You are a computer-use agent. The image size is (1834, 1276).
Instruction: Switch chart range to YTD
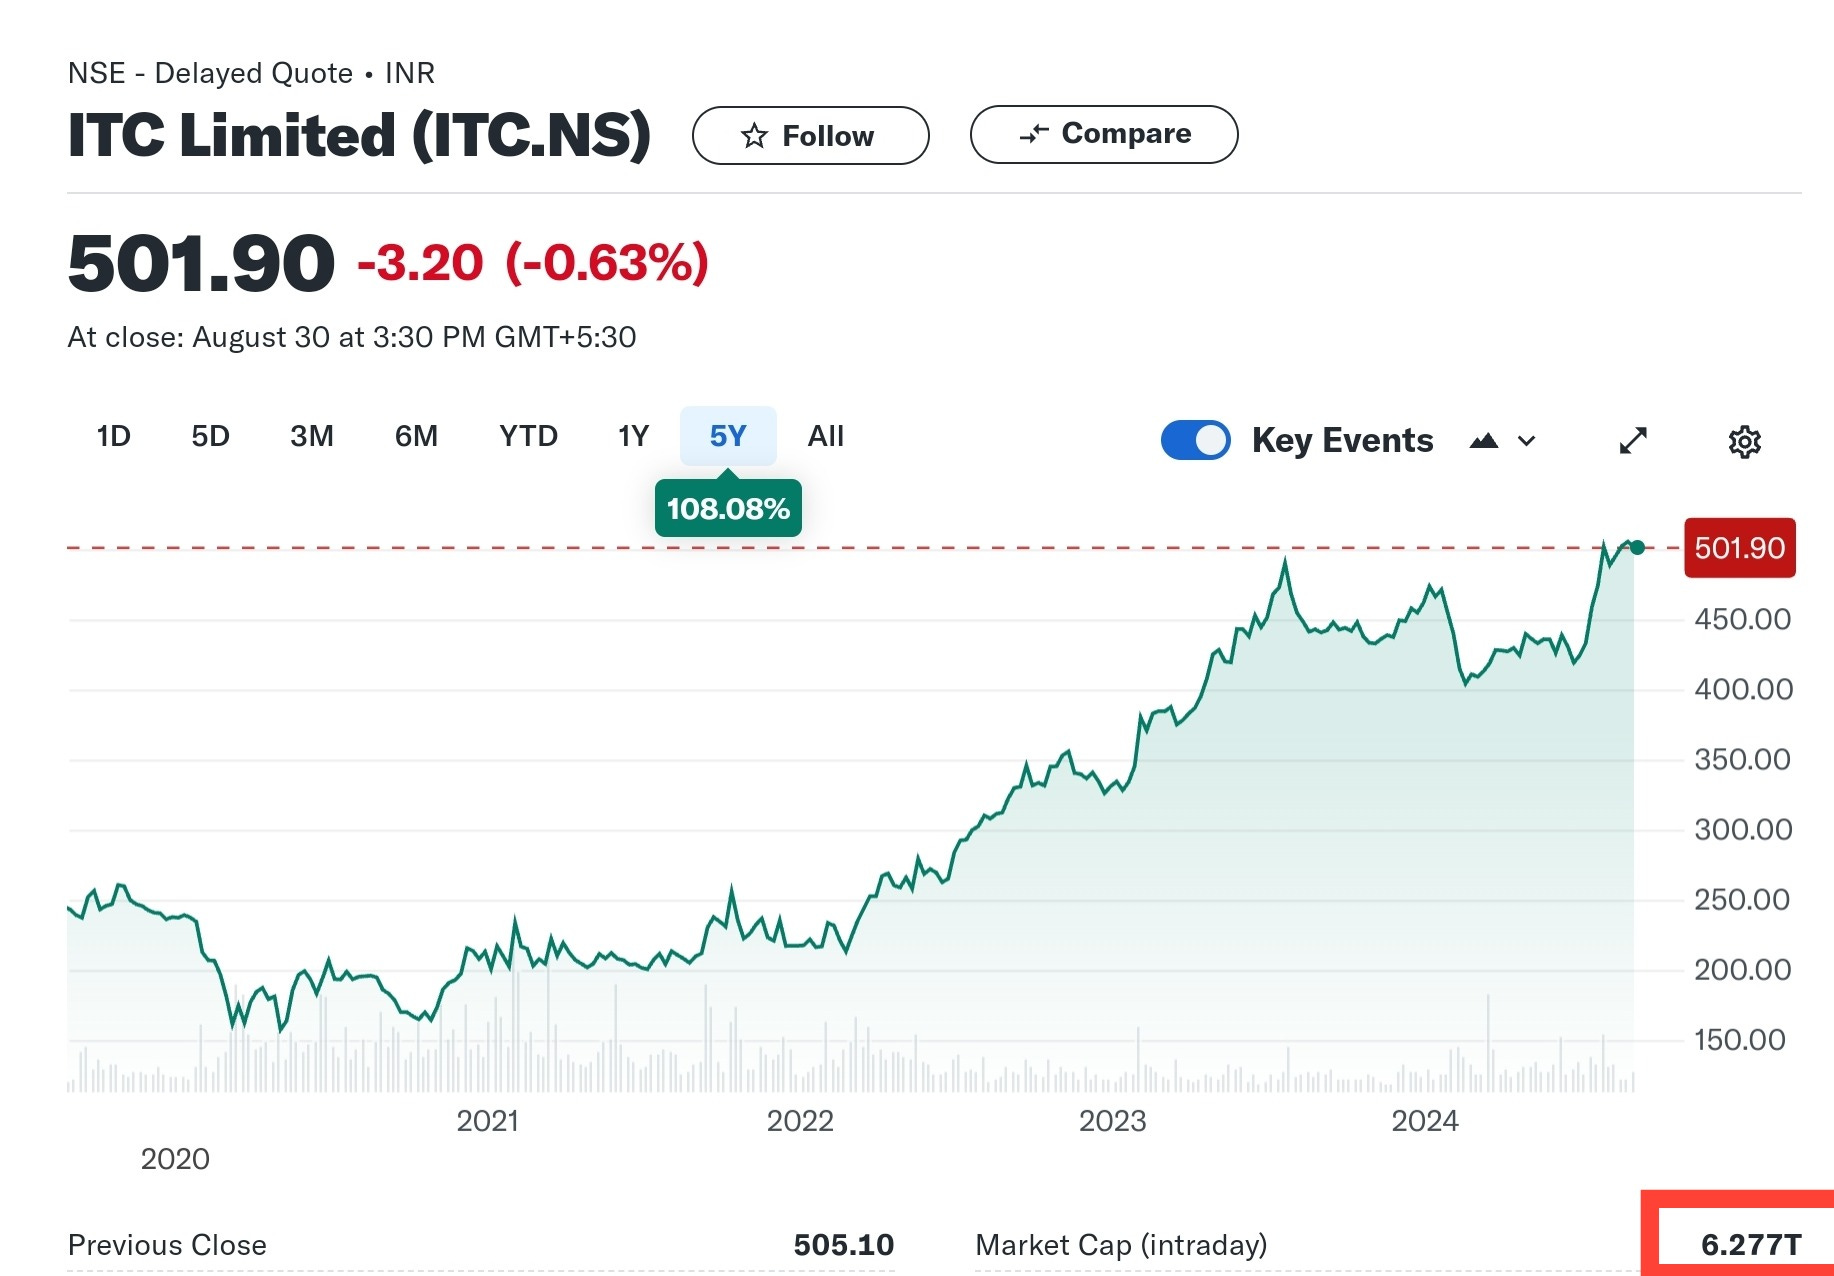tap(528, 436)
